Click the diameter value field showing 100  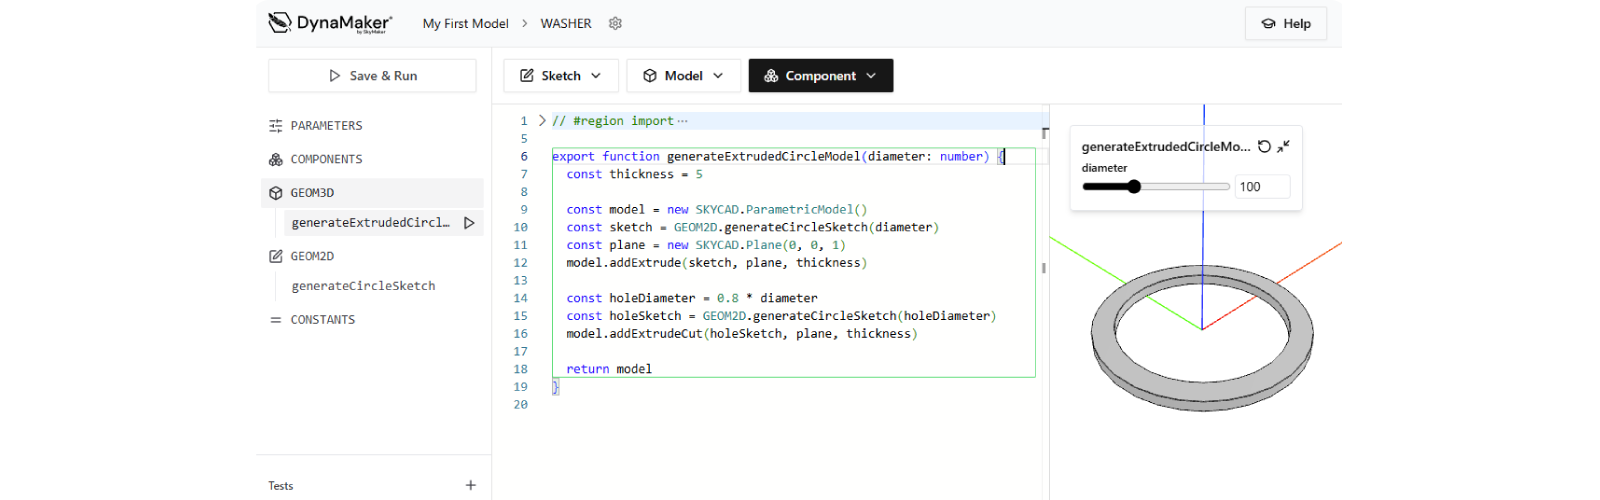coord(1262,187)
